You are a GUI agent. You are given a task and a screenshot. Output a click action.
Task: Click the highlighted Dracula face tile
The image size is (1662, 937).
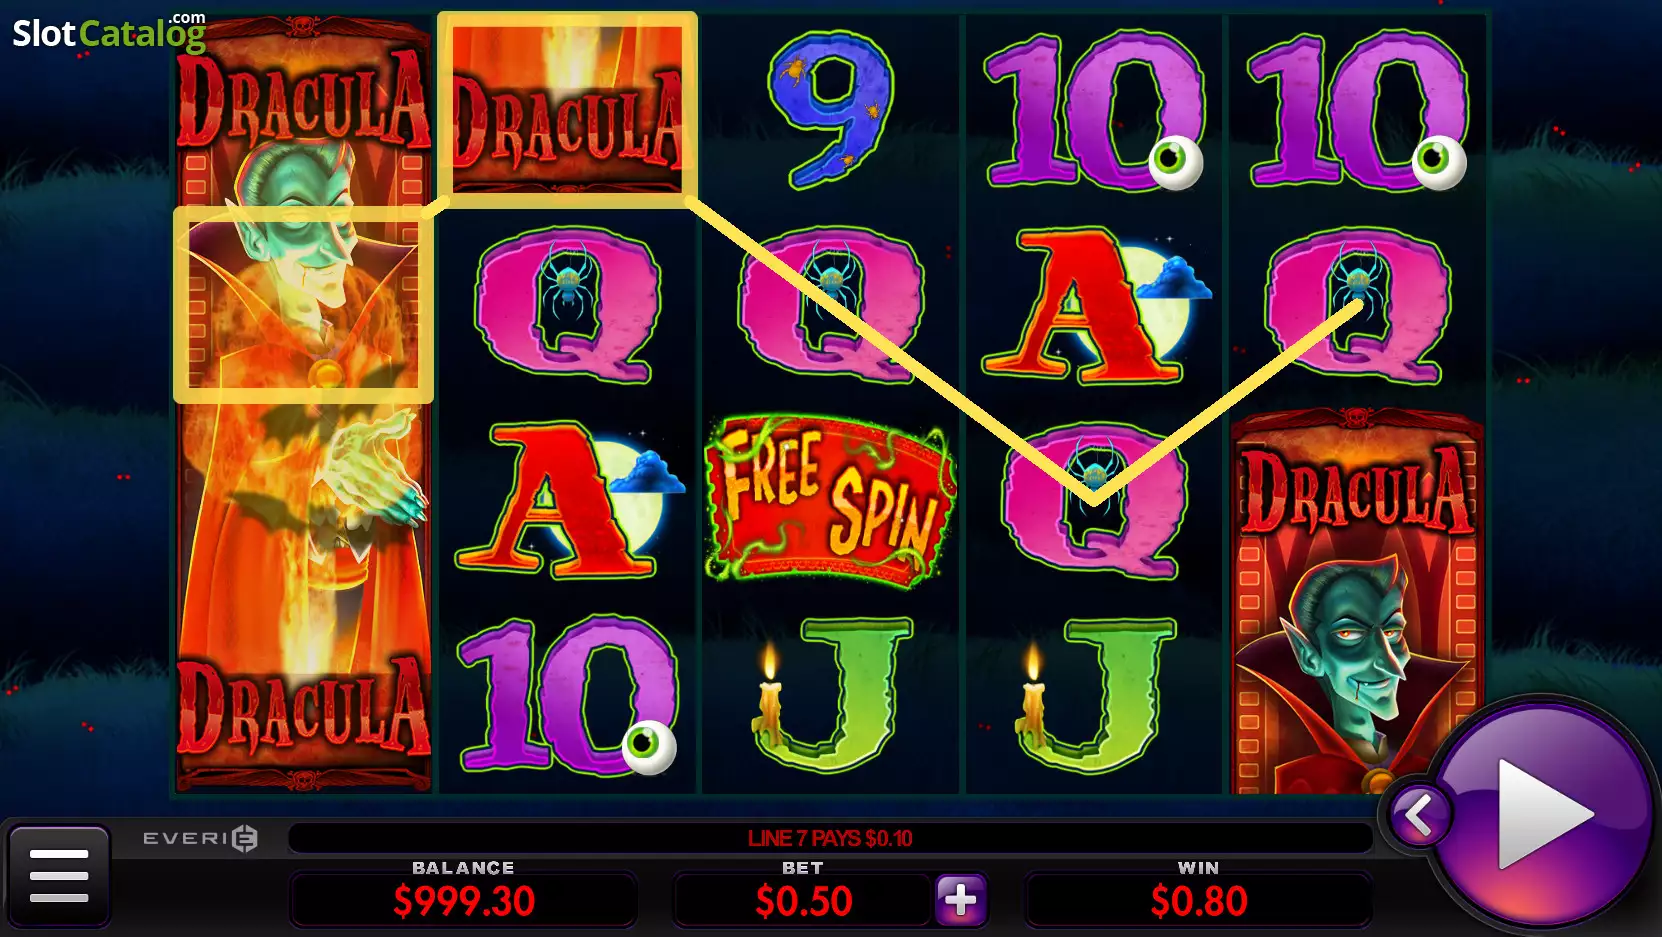(x=304, y=305)
